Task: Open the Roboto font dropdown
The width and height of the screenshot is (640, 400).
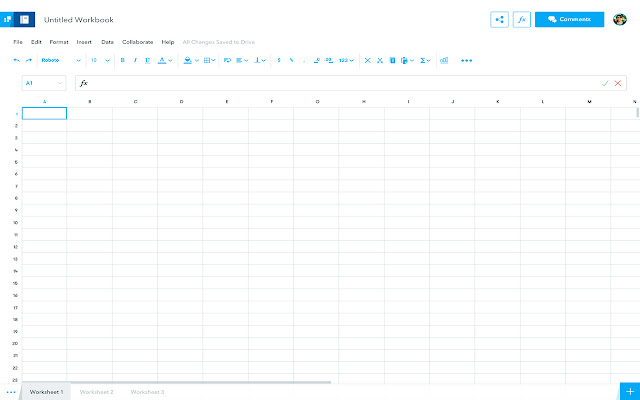Action: (61, 60)
